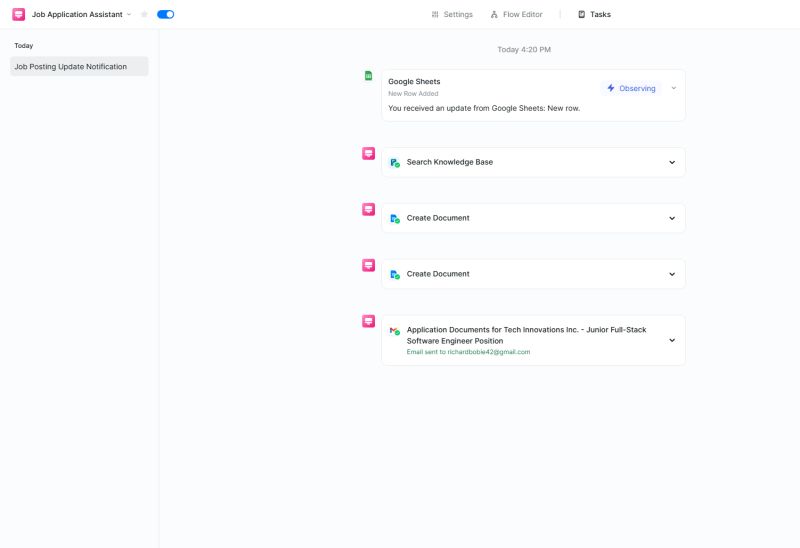Click the New Row Added subtitle

[x=413, y=93]
